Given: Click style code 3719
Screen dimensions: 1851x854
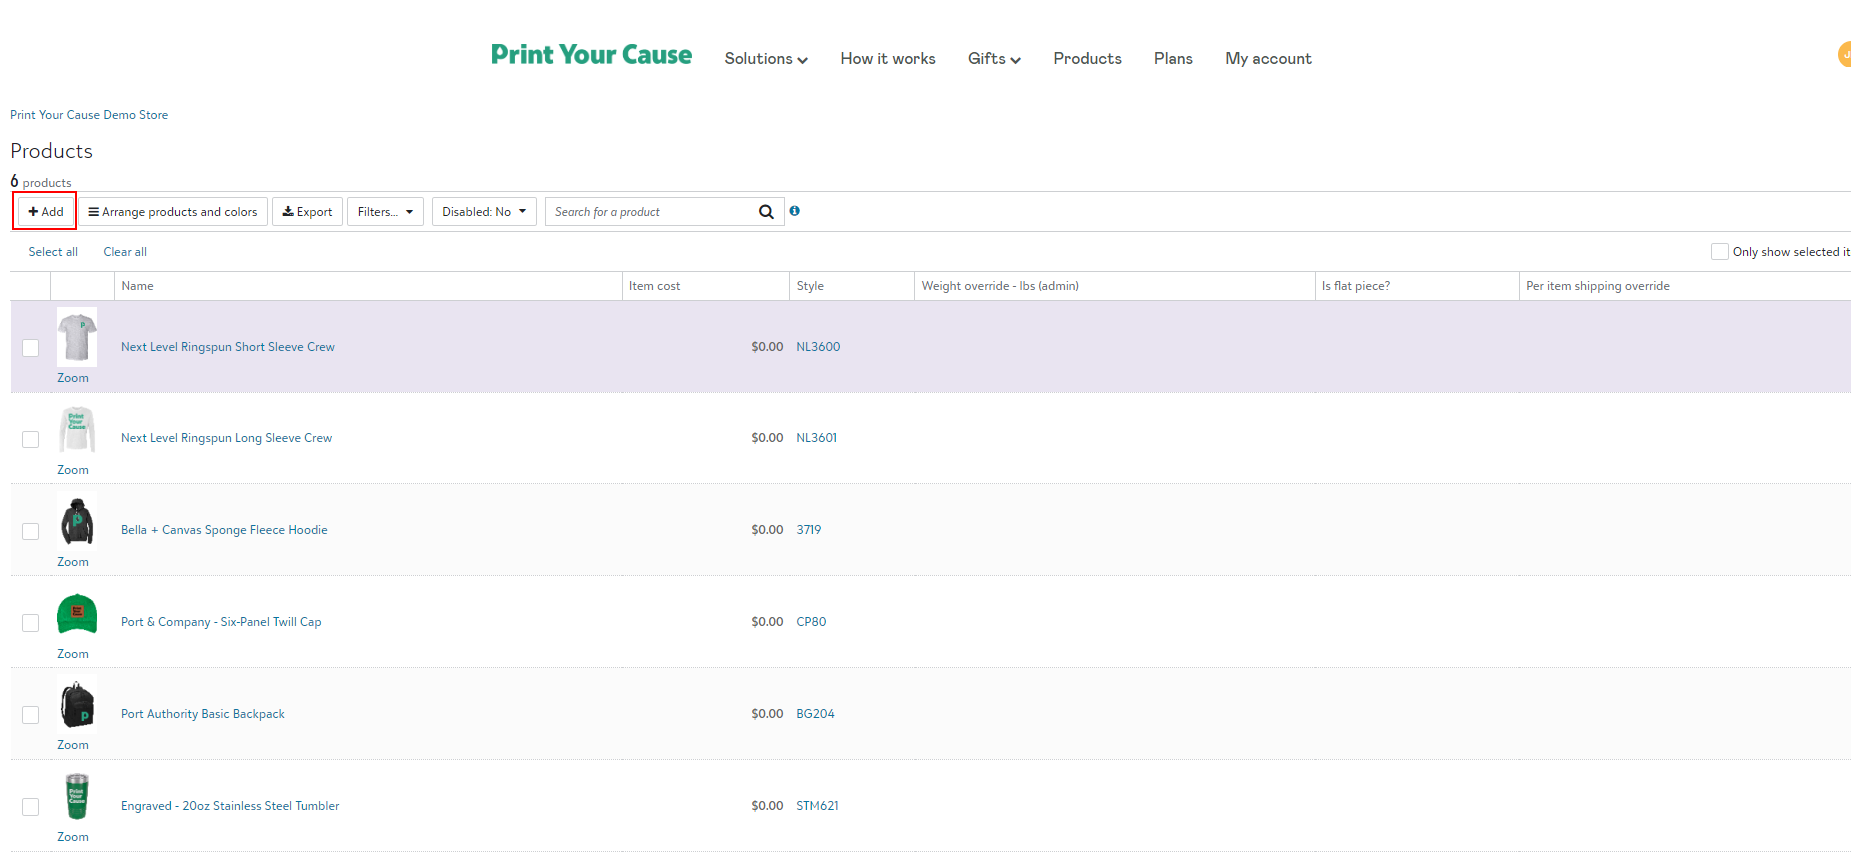Looking at the screenshot, I should tap(808, 530).
